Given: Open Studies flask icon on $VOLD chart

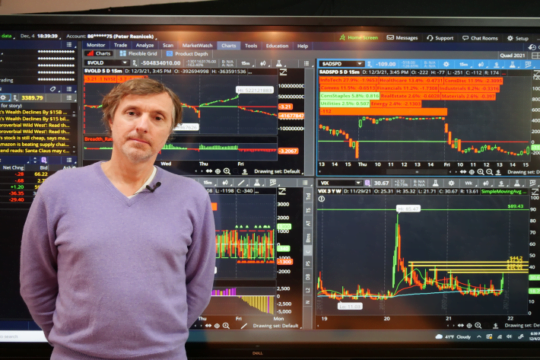Looking at the screenshot, I should click(279, 63).
